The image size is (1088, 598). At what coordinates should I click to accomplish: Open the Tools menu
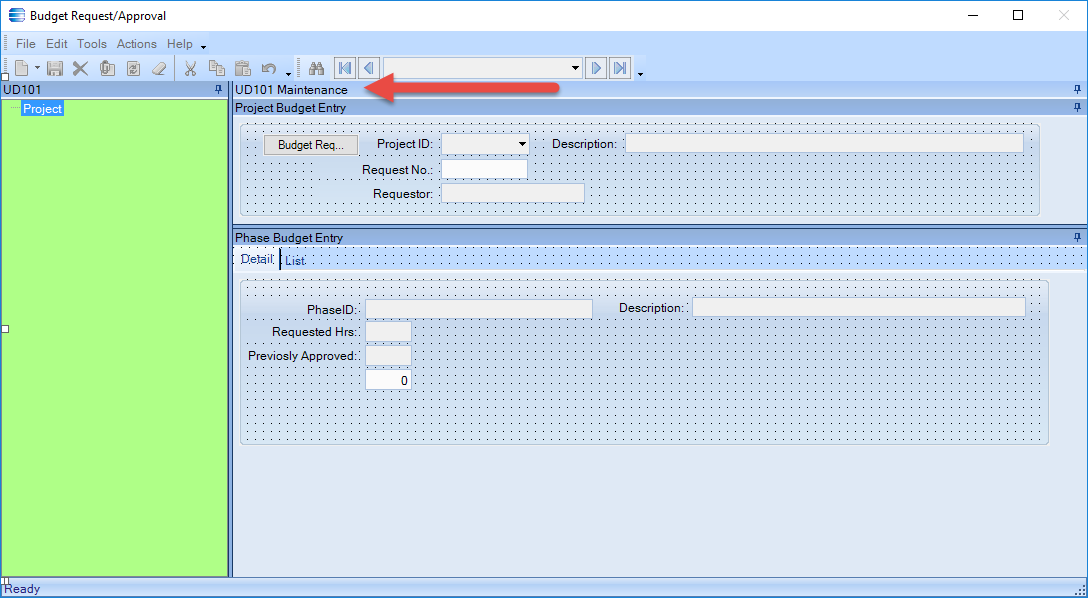(x=92, y=44)
